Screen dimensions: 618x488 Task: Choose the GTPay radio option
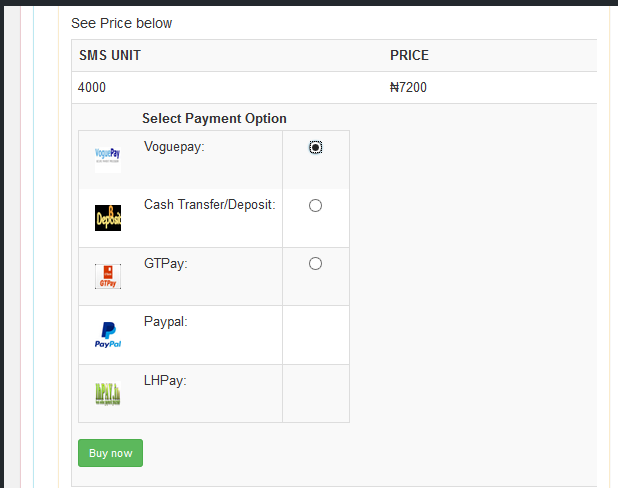click(315, 263)
